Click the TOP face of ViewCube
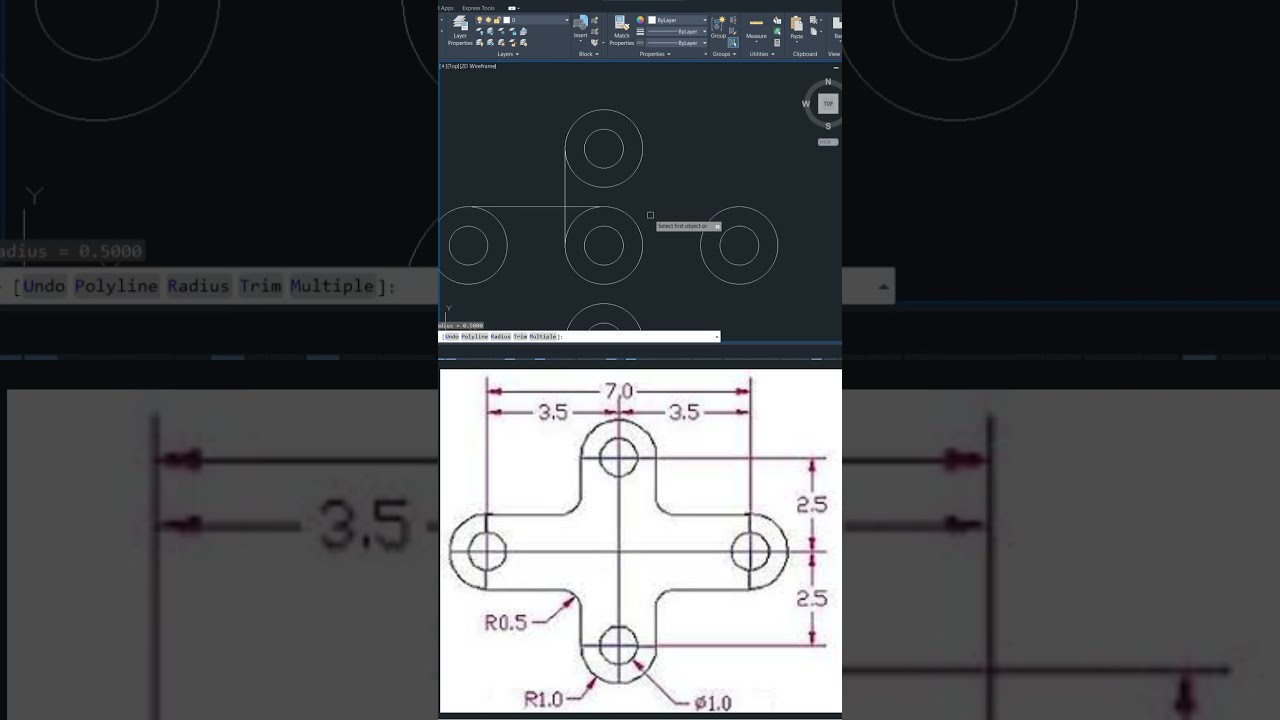This screenshot has height=720, width=1280. pyautogui.click(x=828, y=104)
